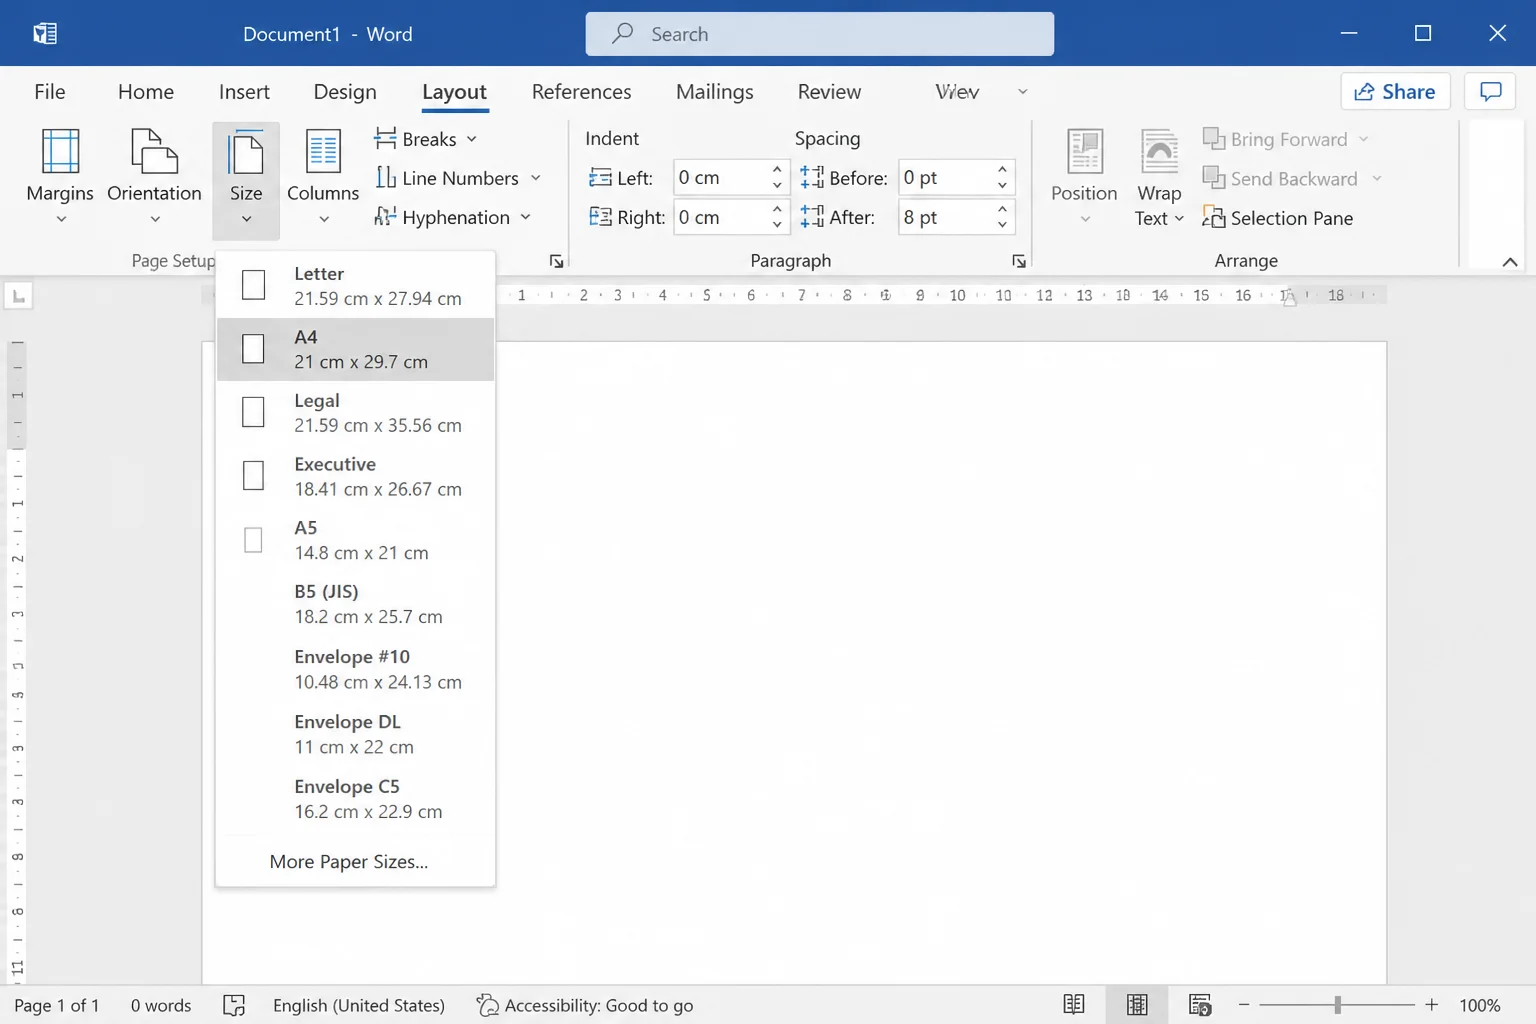Open the Position options
The image size is (1536, 1024).
pos(1084,177)
